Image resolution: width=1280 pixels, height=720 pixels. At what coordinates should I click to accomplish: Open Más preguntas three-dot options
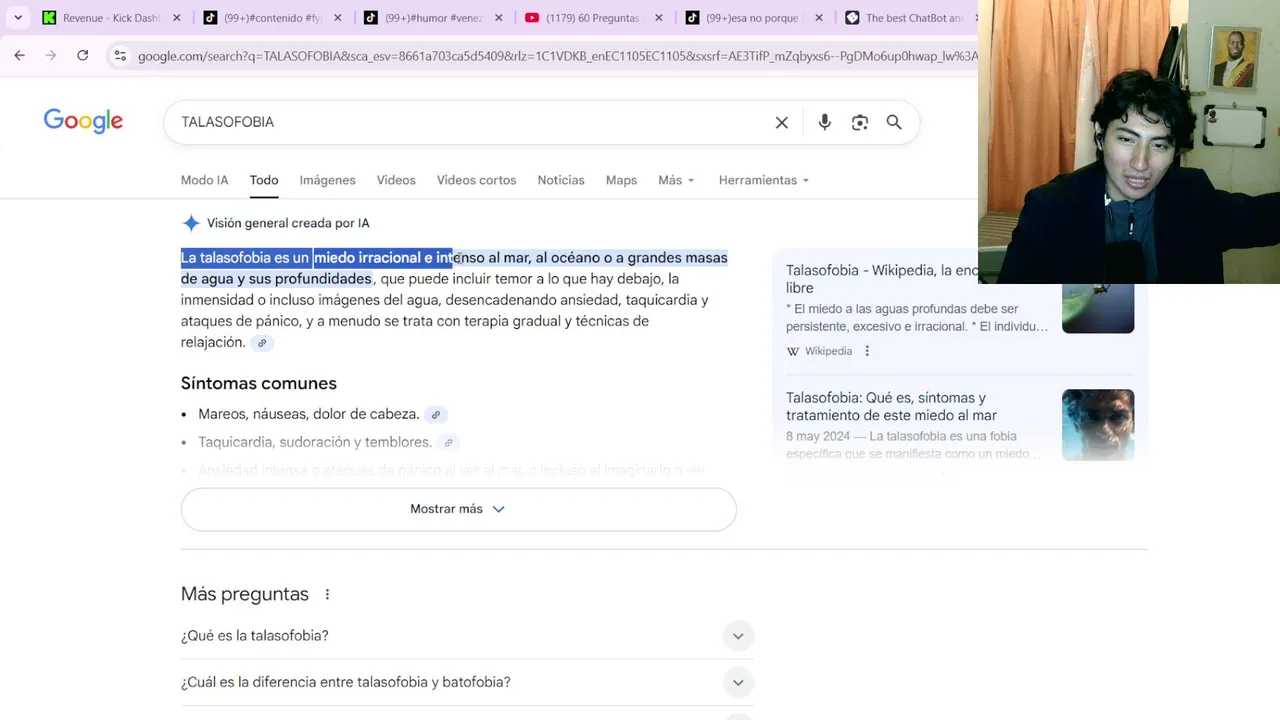[x=327, y=594]
